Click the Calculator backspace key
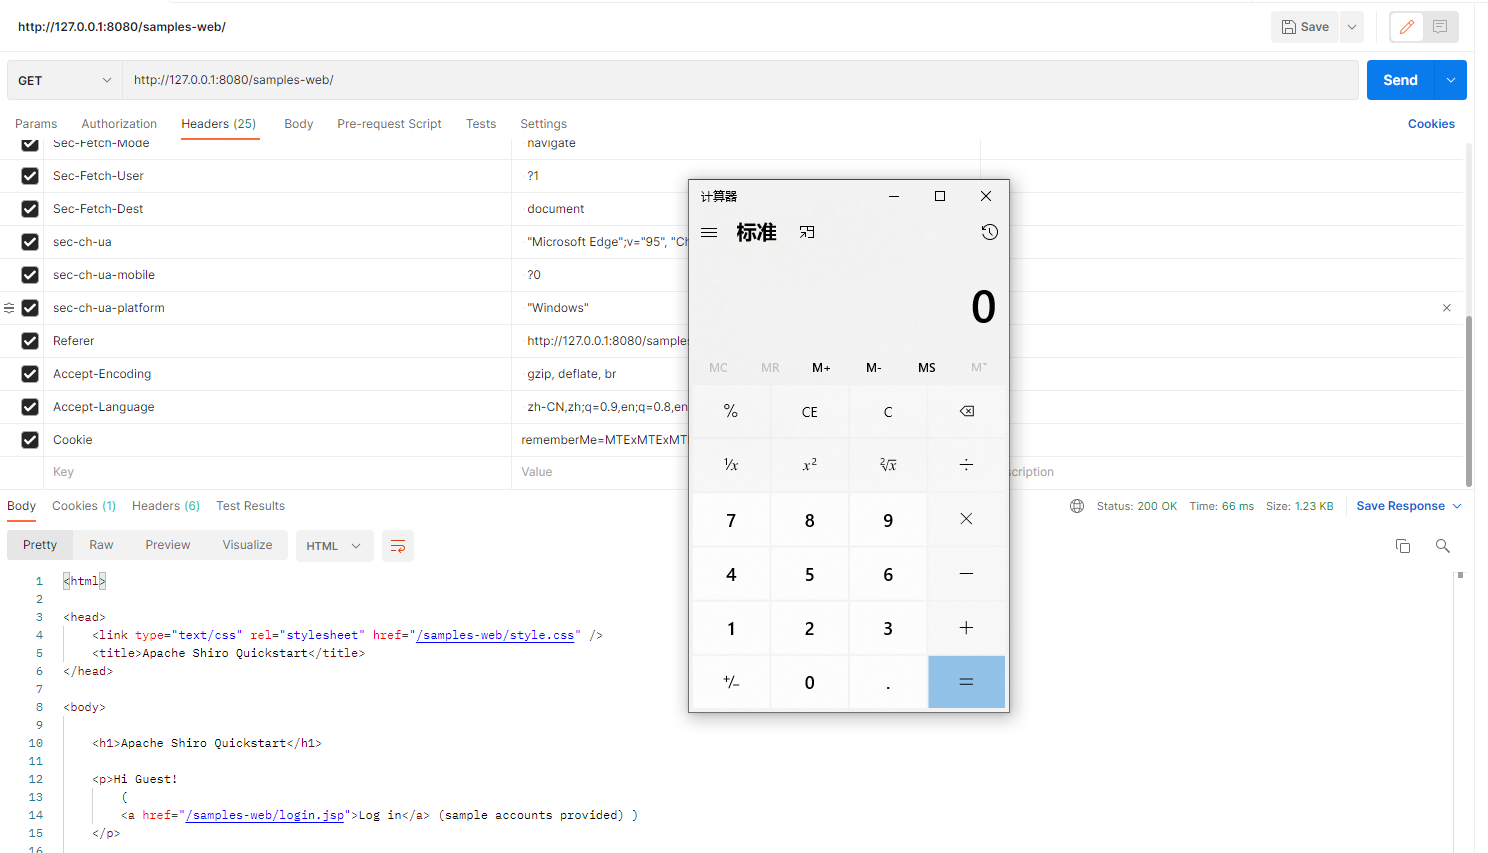The height and width of the screenshot is (853, 1488). (966, 412)
